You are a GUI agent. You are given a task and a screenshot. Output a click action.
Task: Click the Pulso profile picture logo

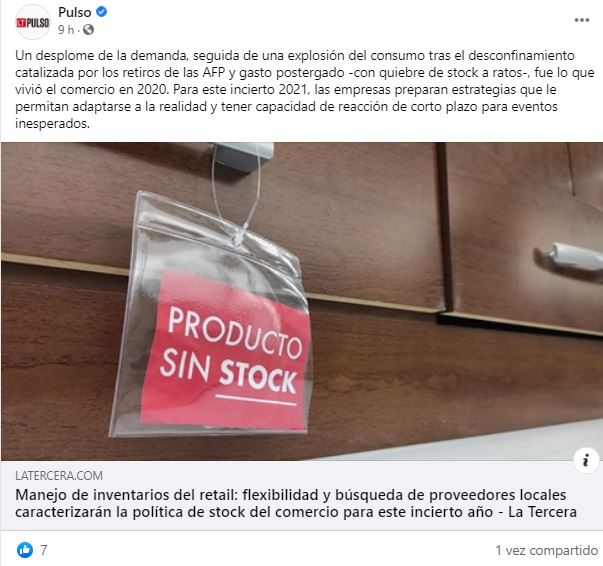coord(33,22)
